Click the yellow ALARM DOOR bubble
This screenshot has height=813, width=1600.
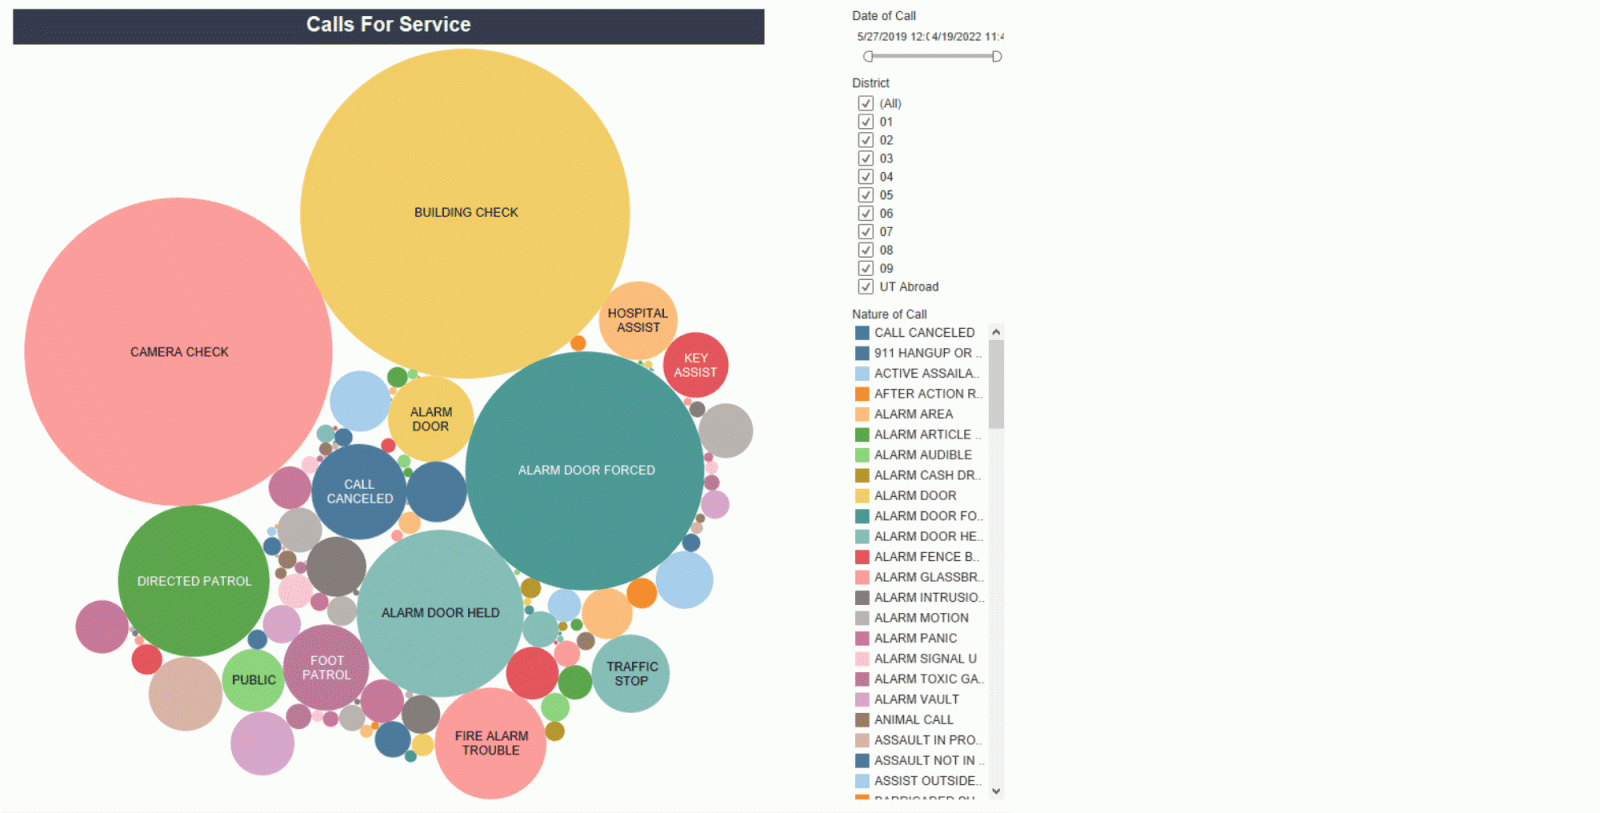(430, 419)
